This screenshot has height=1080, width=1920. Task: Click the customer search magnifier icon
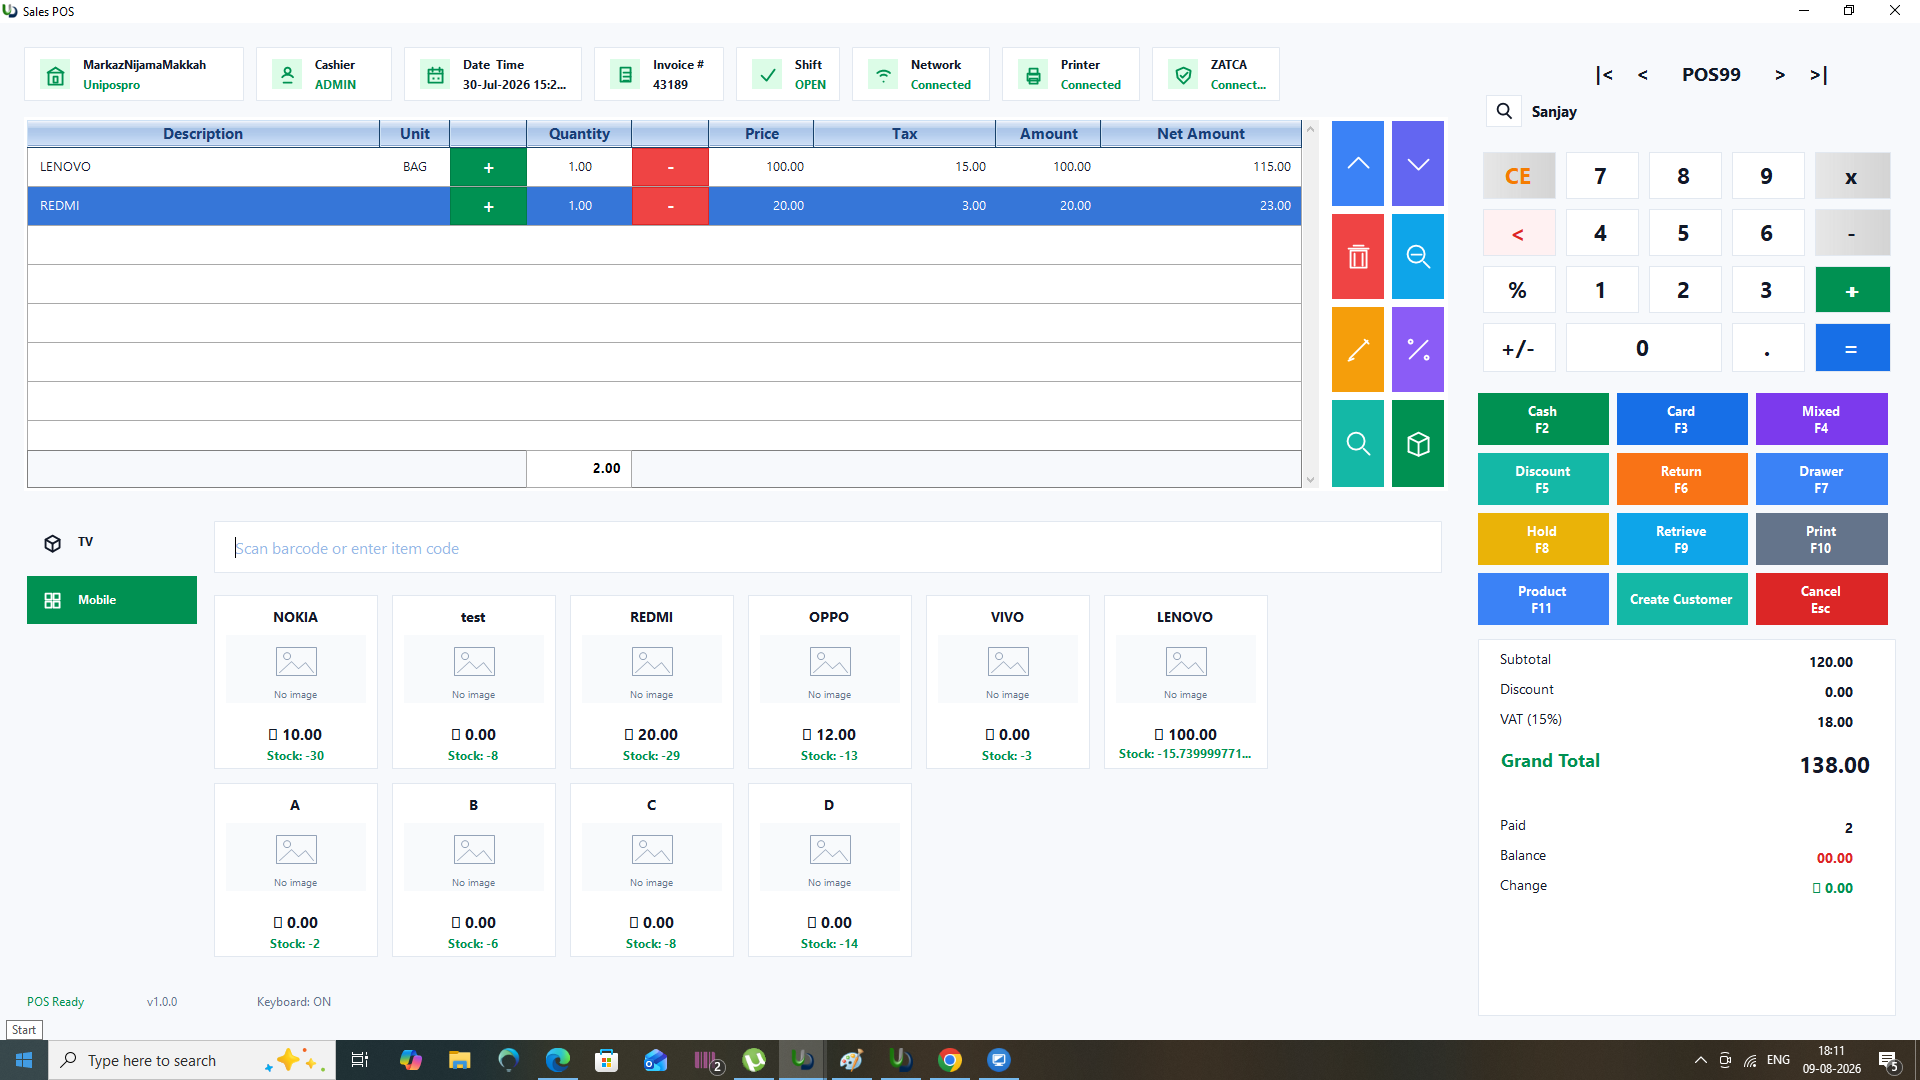tap(1504, 111)
